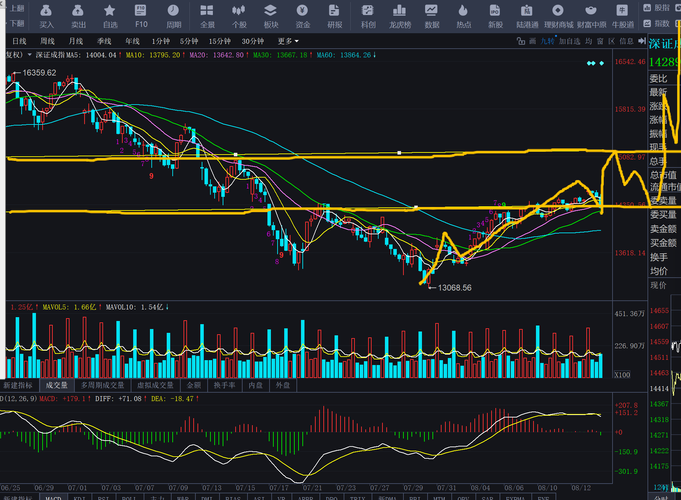Click the 周期 clock icon
The image size is (681, 500).
(173, 16)
